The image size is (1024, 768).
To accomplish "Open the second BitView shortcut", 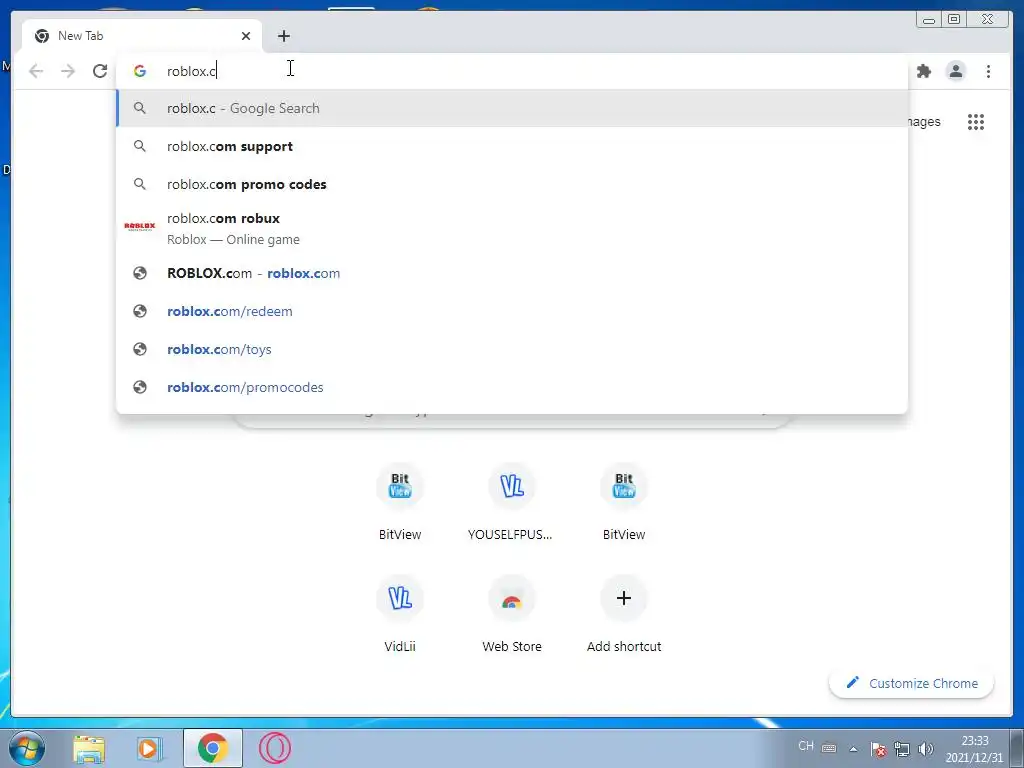I will pyautogui.click(x=624, y=502).
